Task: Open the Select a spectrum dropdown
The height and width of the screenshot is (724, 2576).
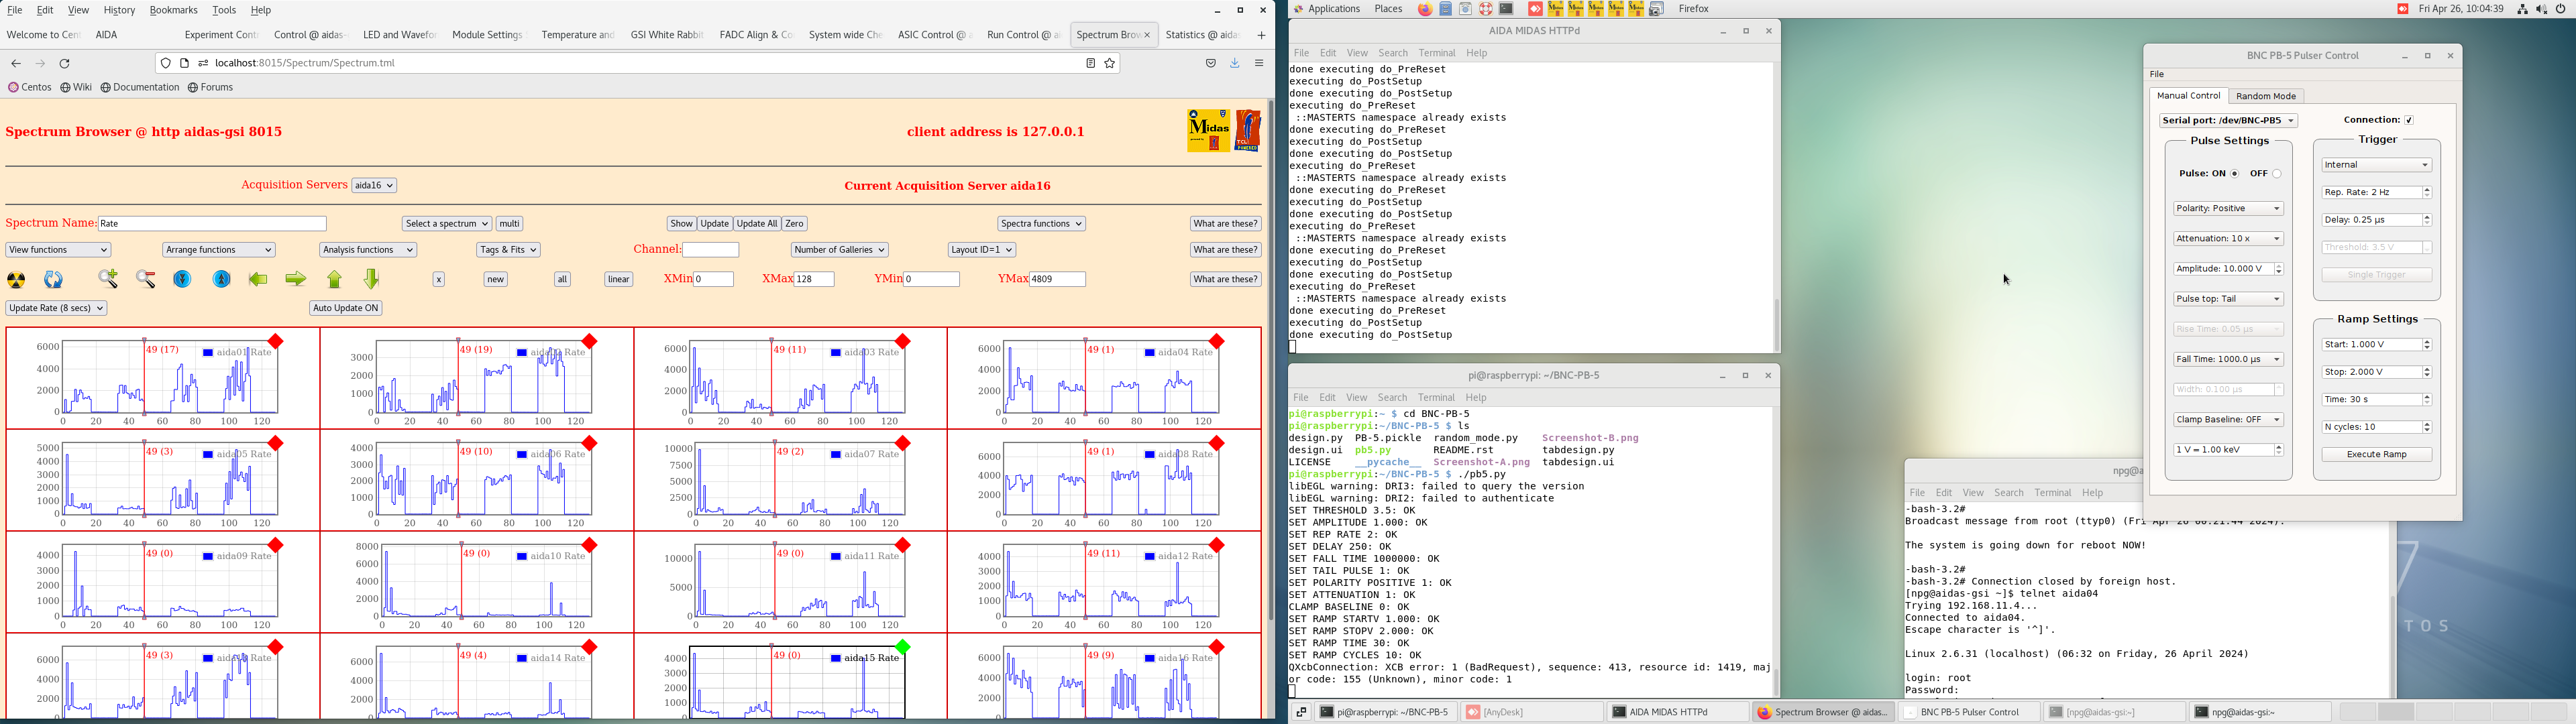Action: point(446,224)
